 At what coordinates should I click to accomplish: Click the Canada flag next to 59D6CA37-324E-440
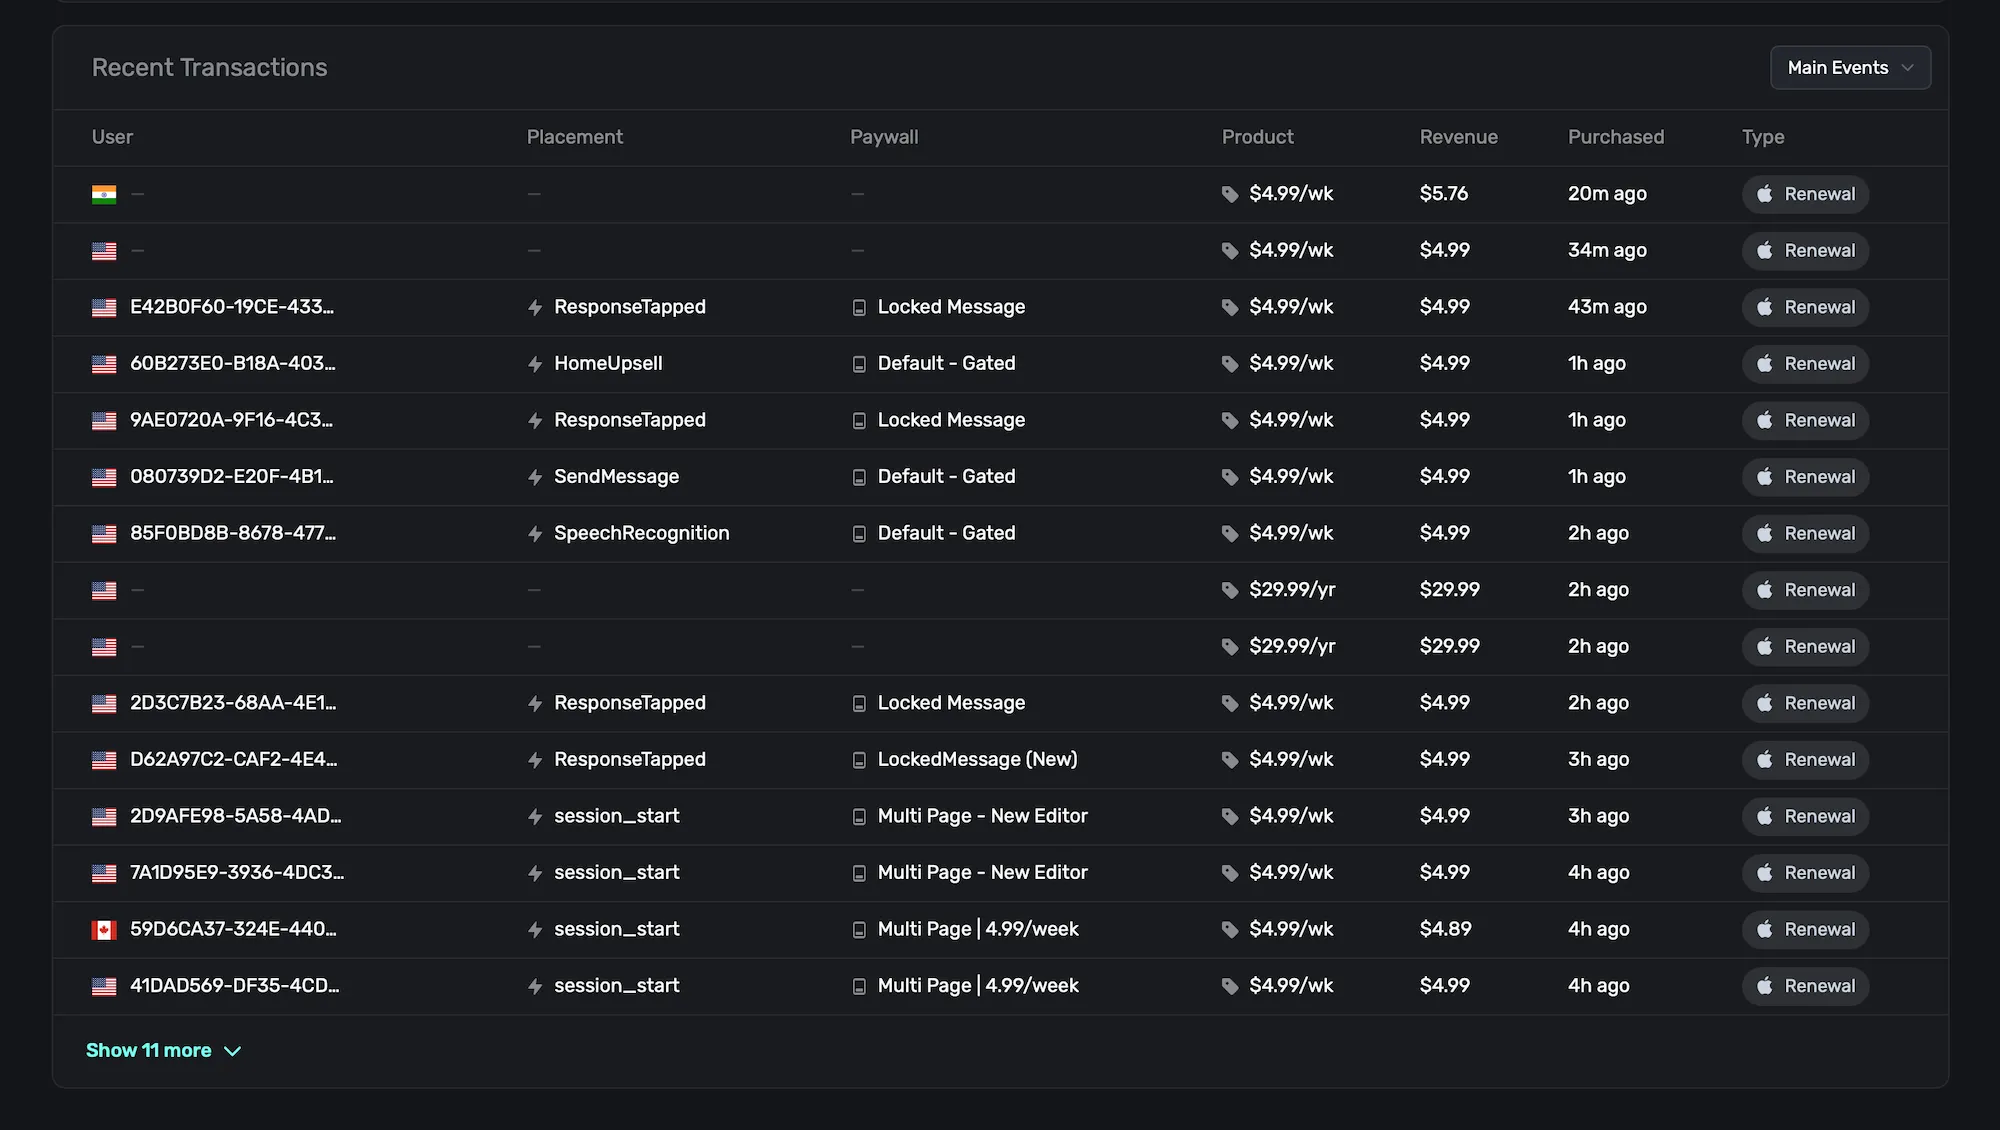point(104,930)
